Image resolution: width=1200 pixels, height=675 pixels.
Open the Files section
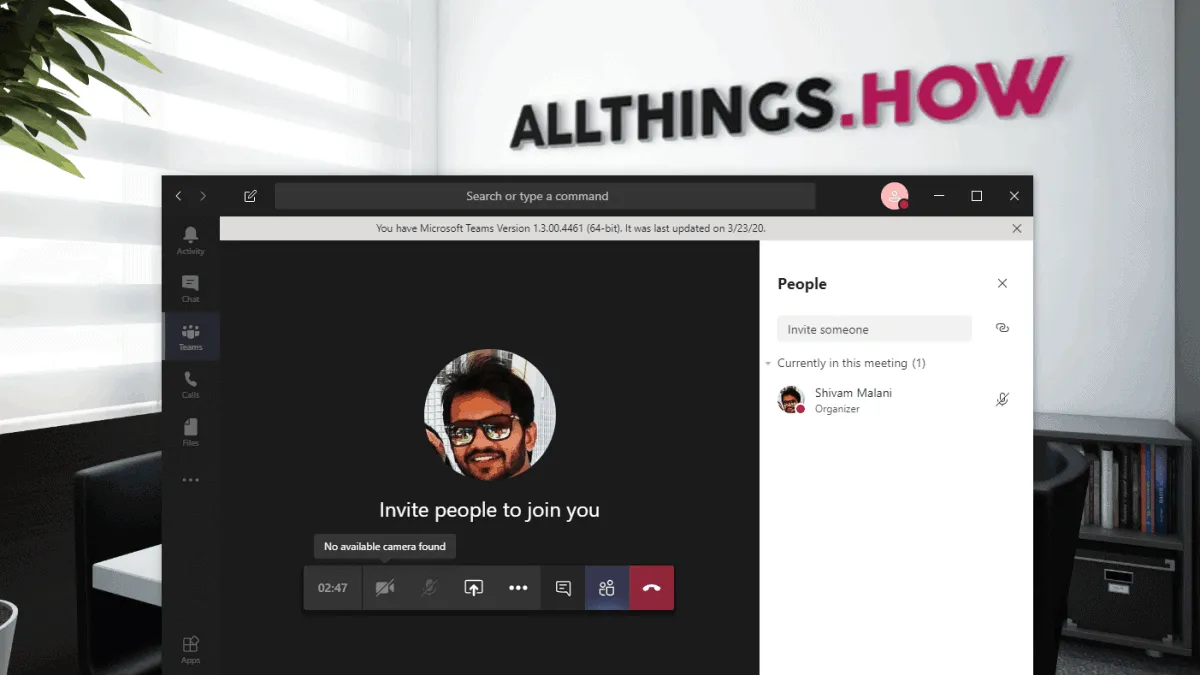coord(190,432)
